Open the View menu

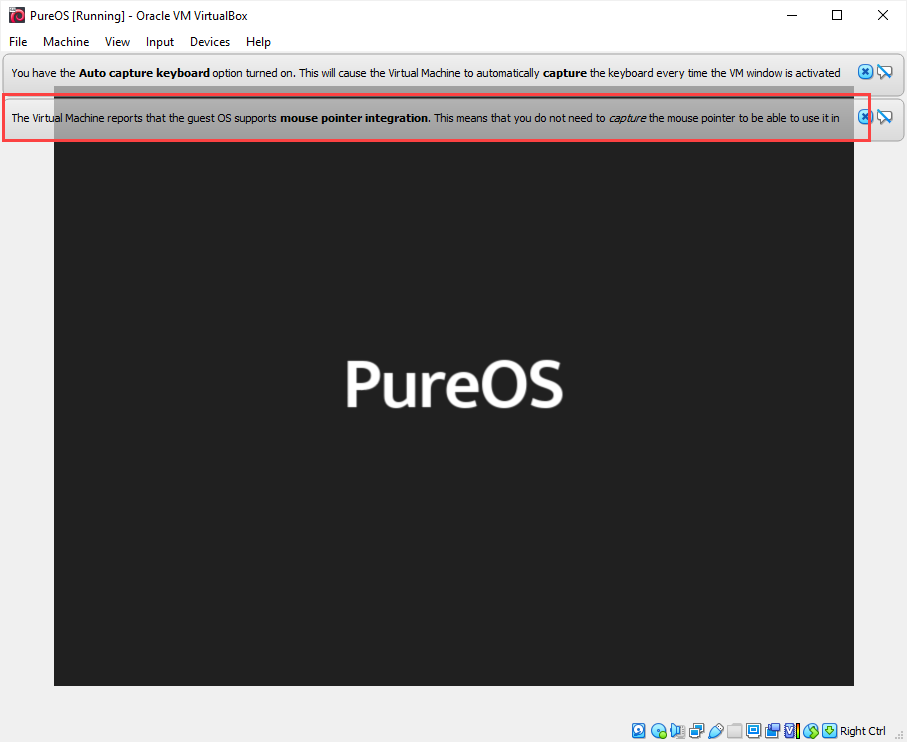click(117, 42)
